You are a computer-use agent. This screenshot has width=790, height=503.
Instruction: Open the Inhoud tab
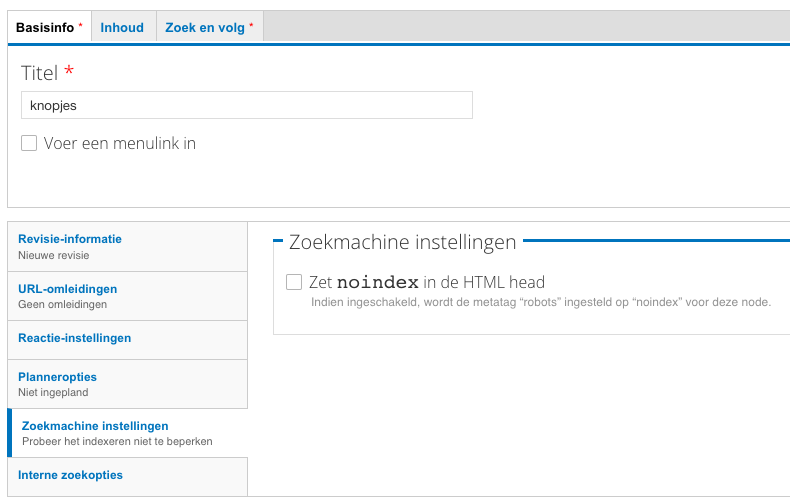(122, 27)
